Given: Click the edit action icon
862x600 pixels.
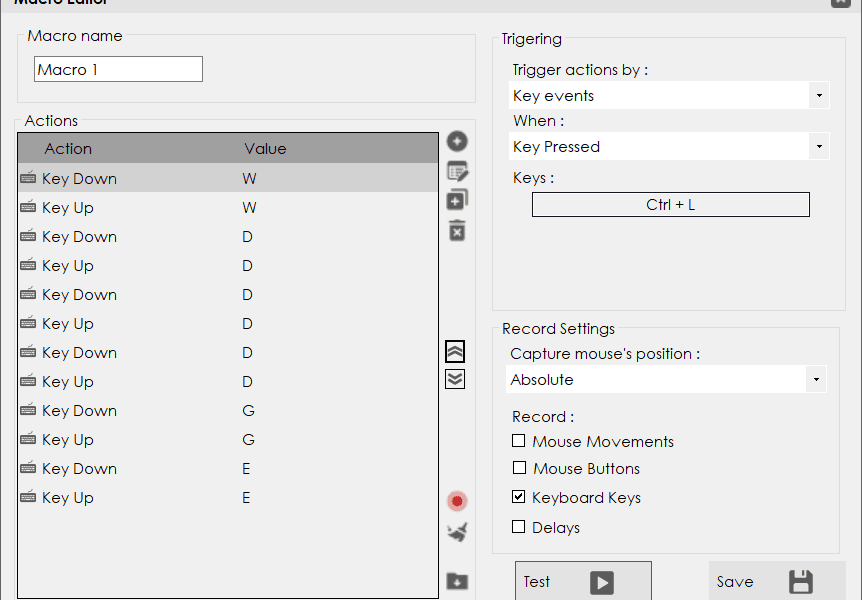Looking at the screenshot, I should 457,171.
